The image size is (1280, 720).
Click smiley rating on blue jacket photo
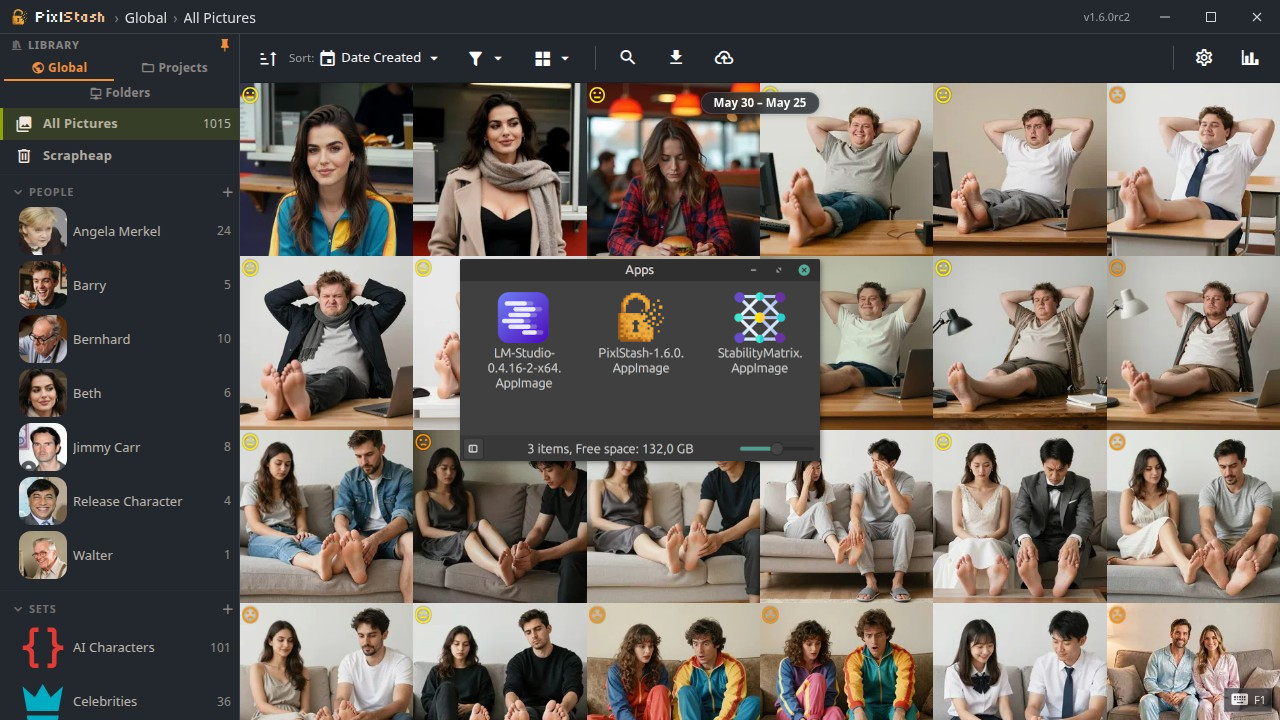[250, 95]
